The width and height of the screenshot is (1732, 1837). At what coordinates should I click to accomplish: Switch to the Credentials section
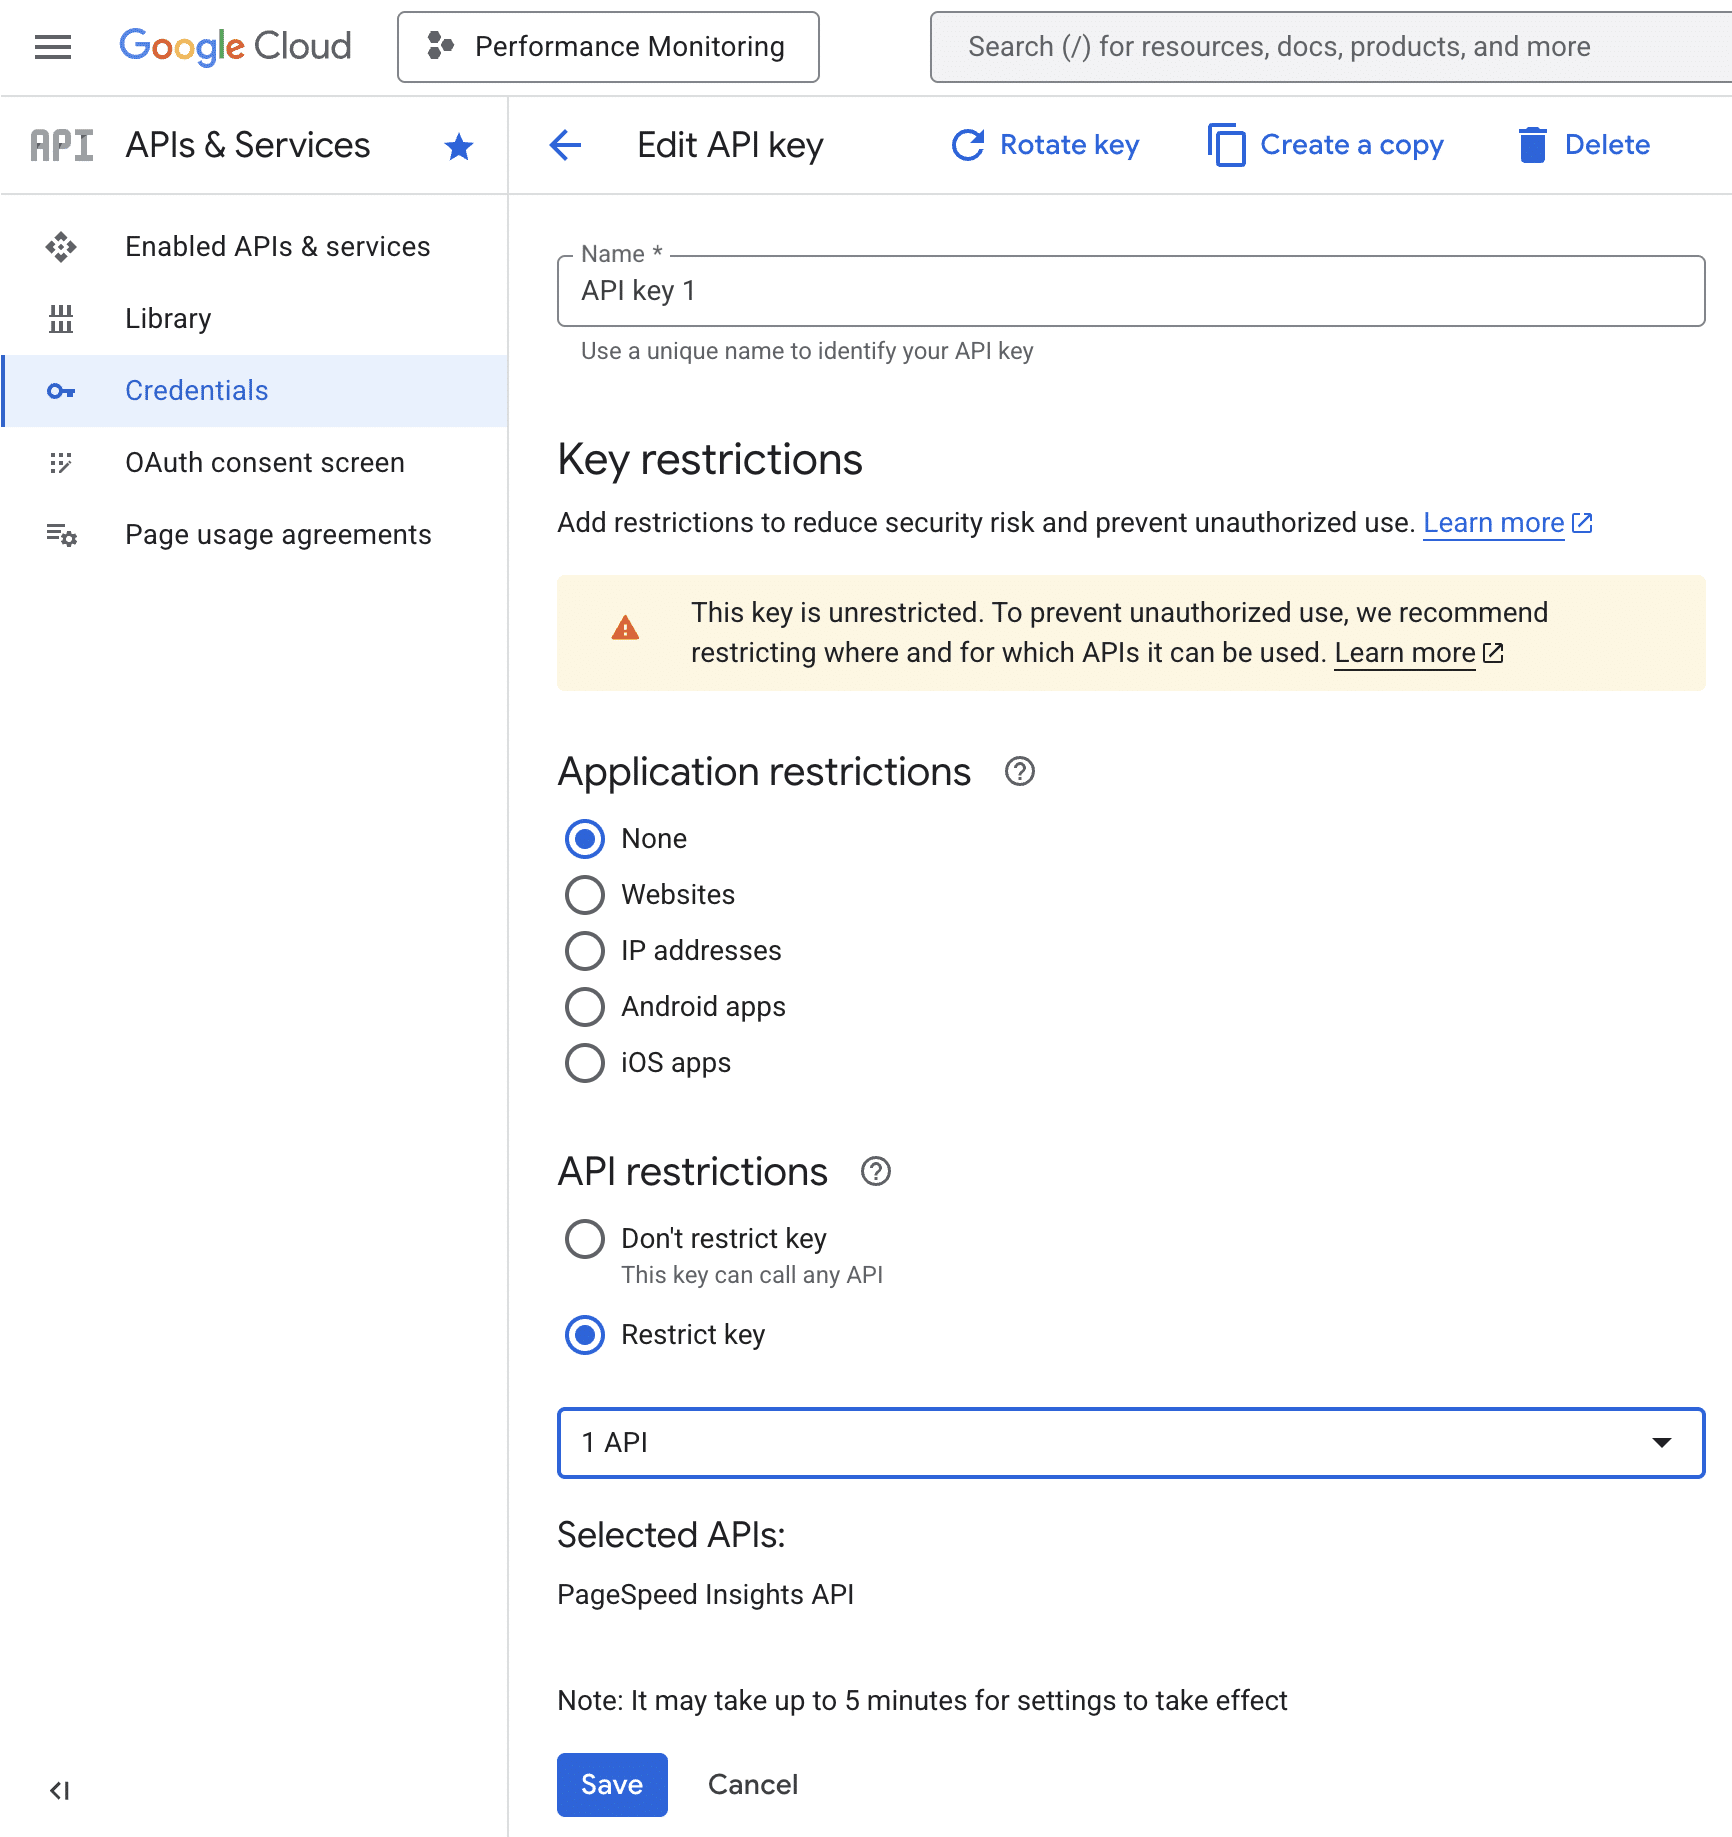pos(196,390)
